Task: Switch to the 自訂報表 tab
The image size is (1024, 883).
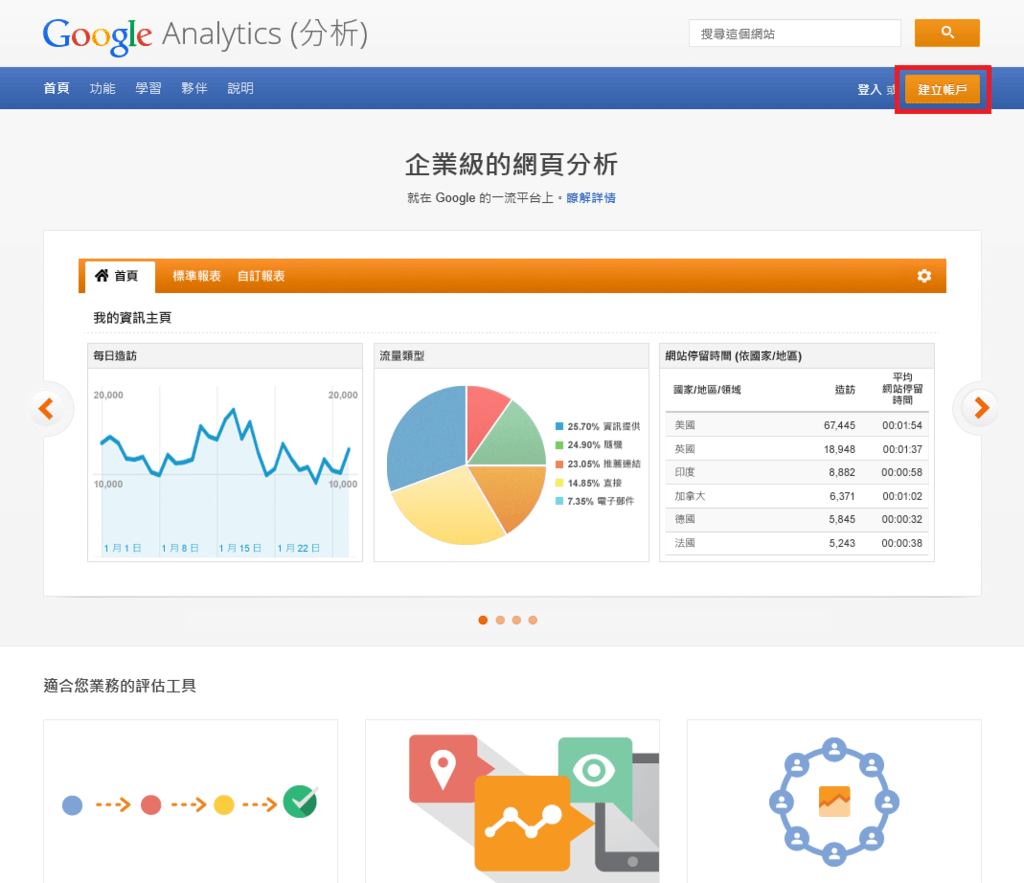Action: coord(261,276)
